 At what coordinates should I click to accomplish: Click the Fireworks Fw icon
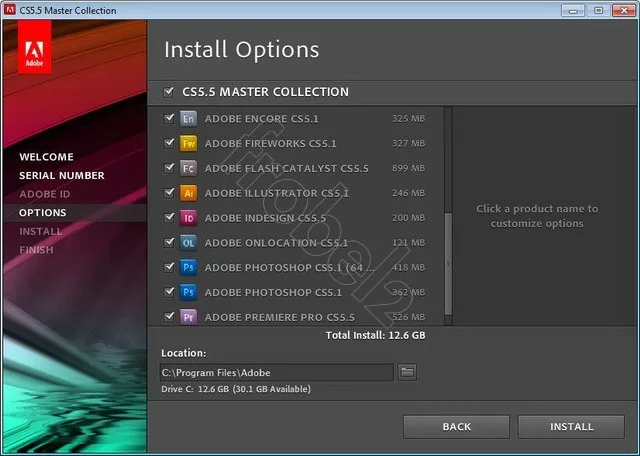point(188,144)
